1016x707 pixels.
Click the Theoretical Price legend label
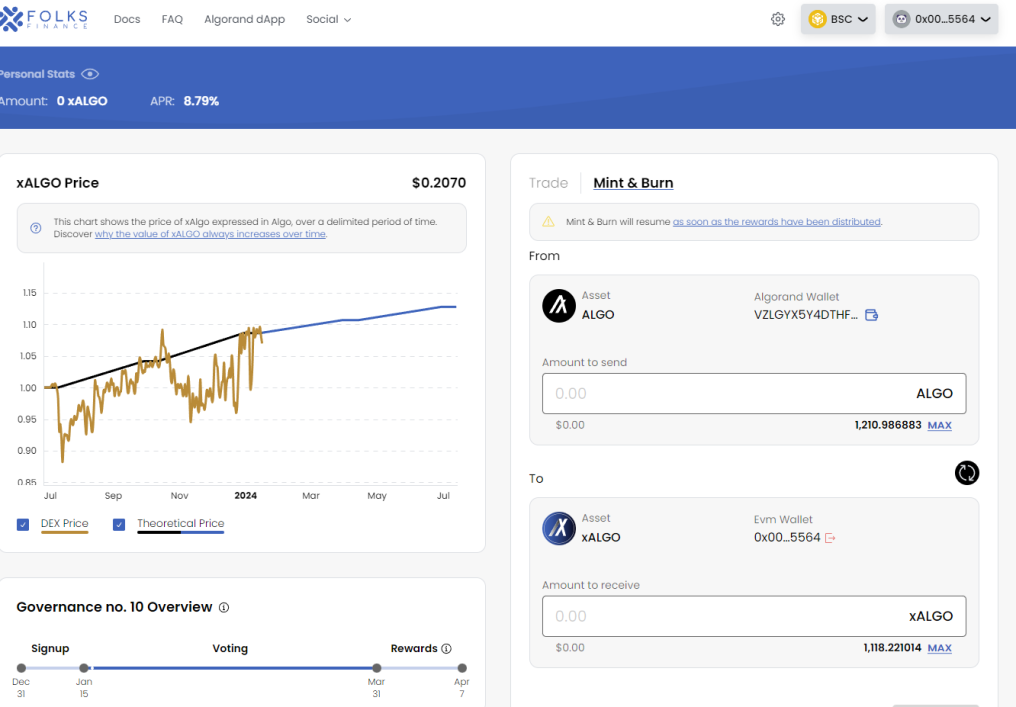(180, 523)
